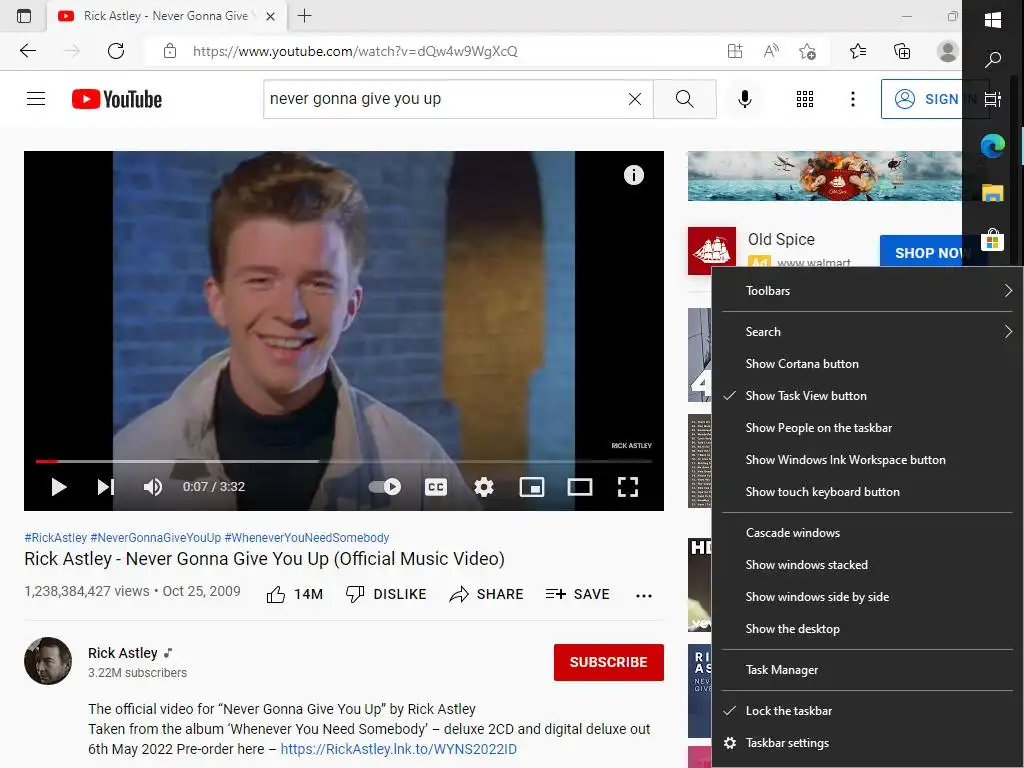Clear the search box text

635,99
